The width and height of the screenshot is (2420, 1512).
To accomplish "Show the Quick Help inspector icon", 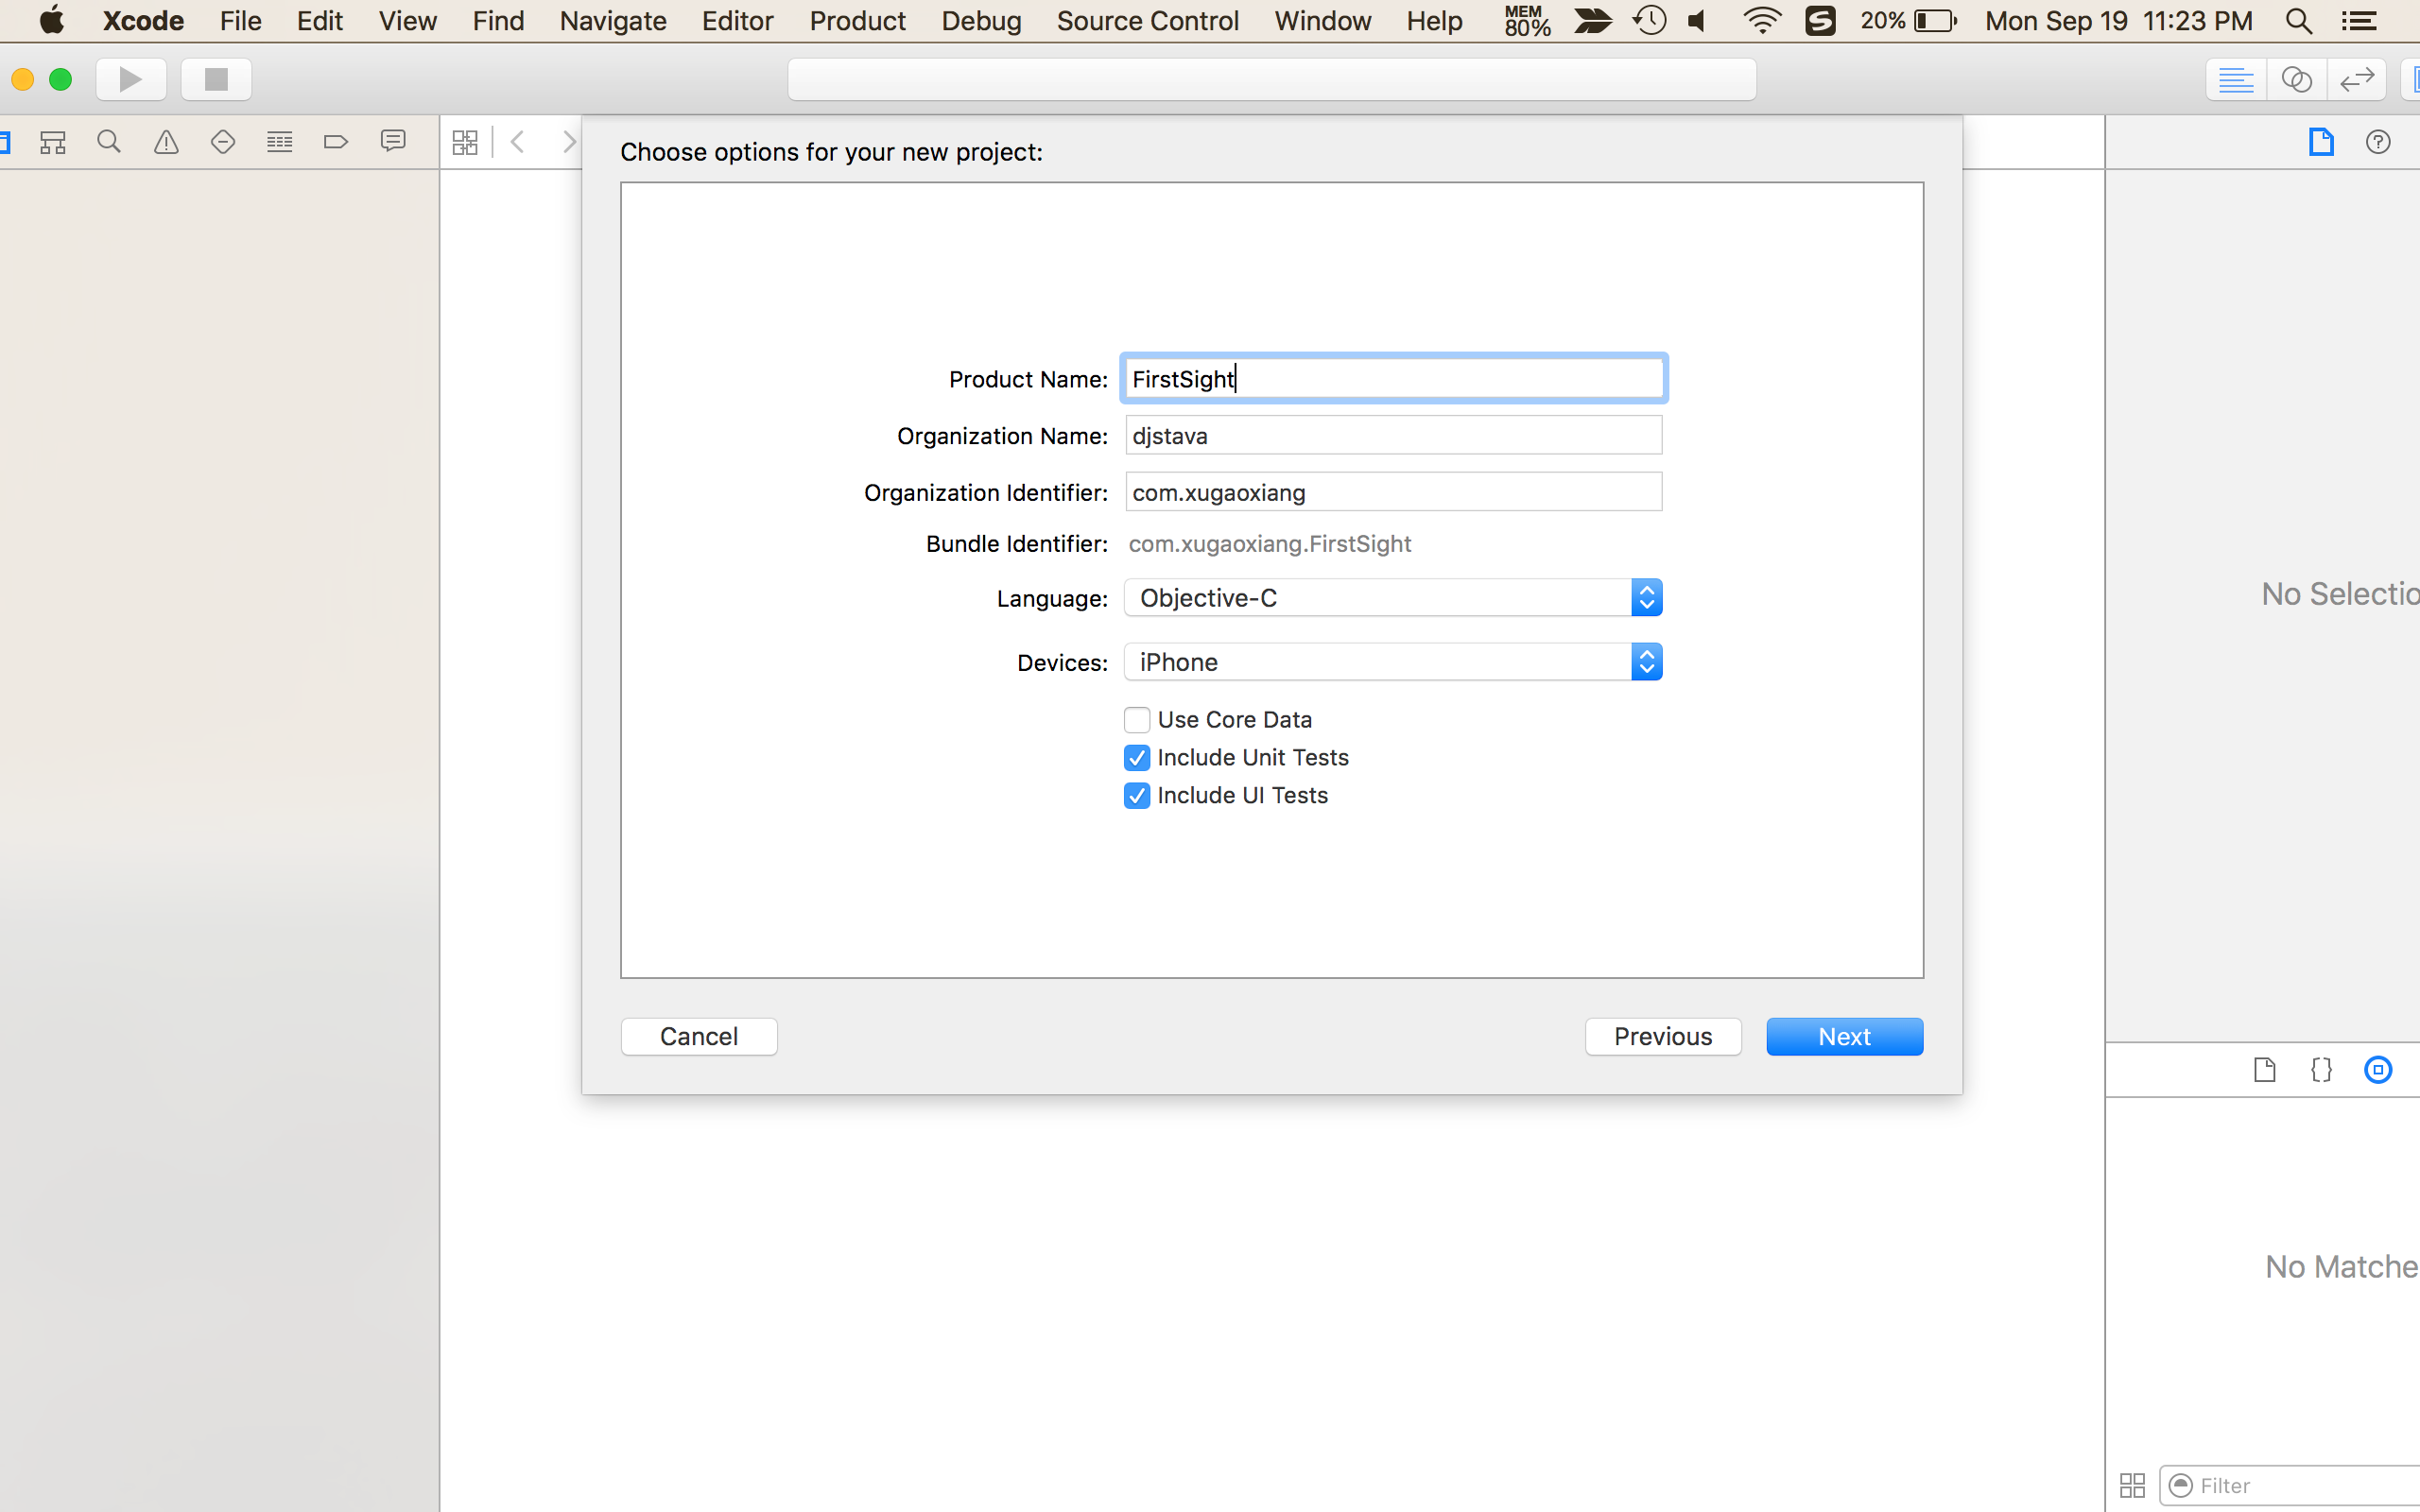I will coord(2377,142).
